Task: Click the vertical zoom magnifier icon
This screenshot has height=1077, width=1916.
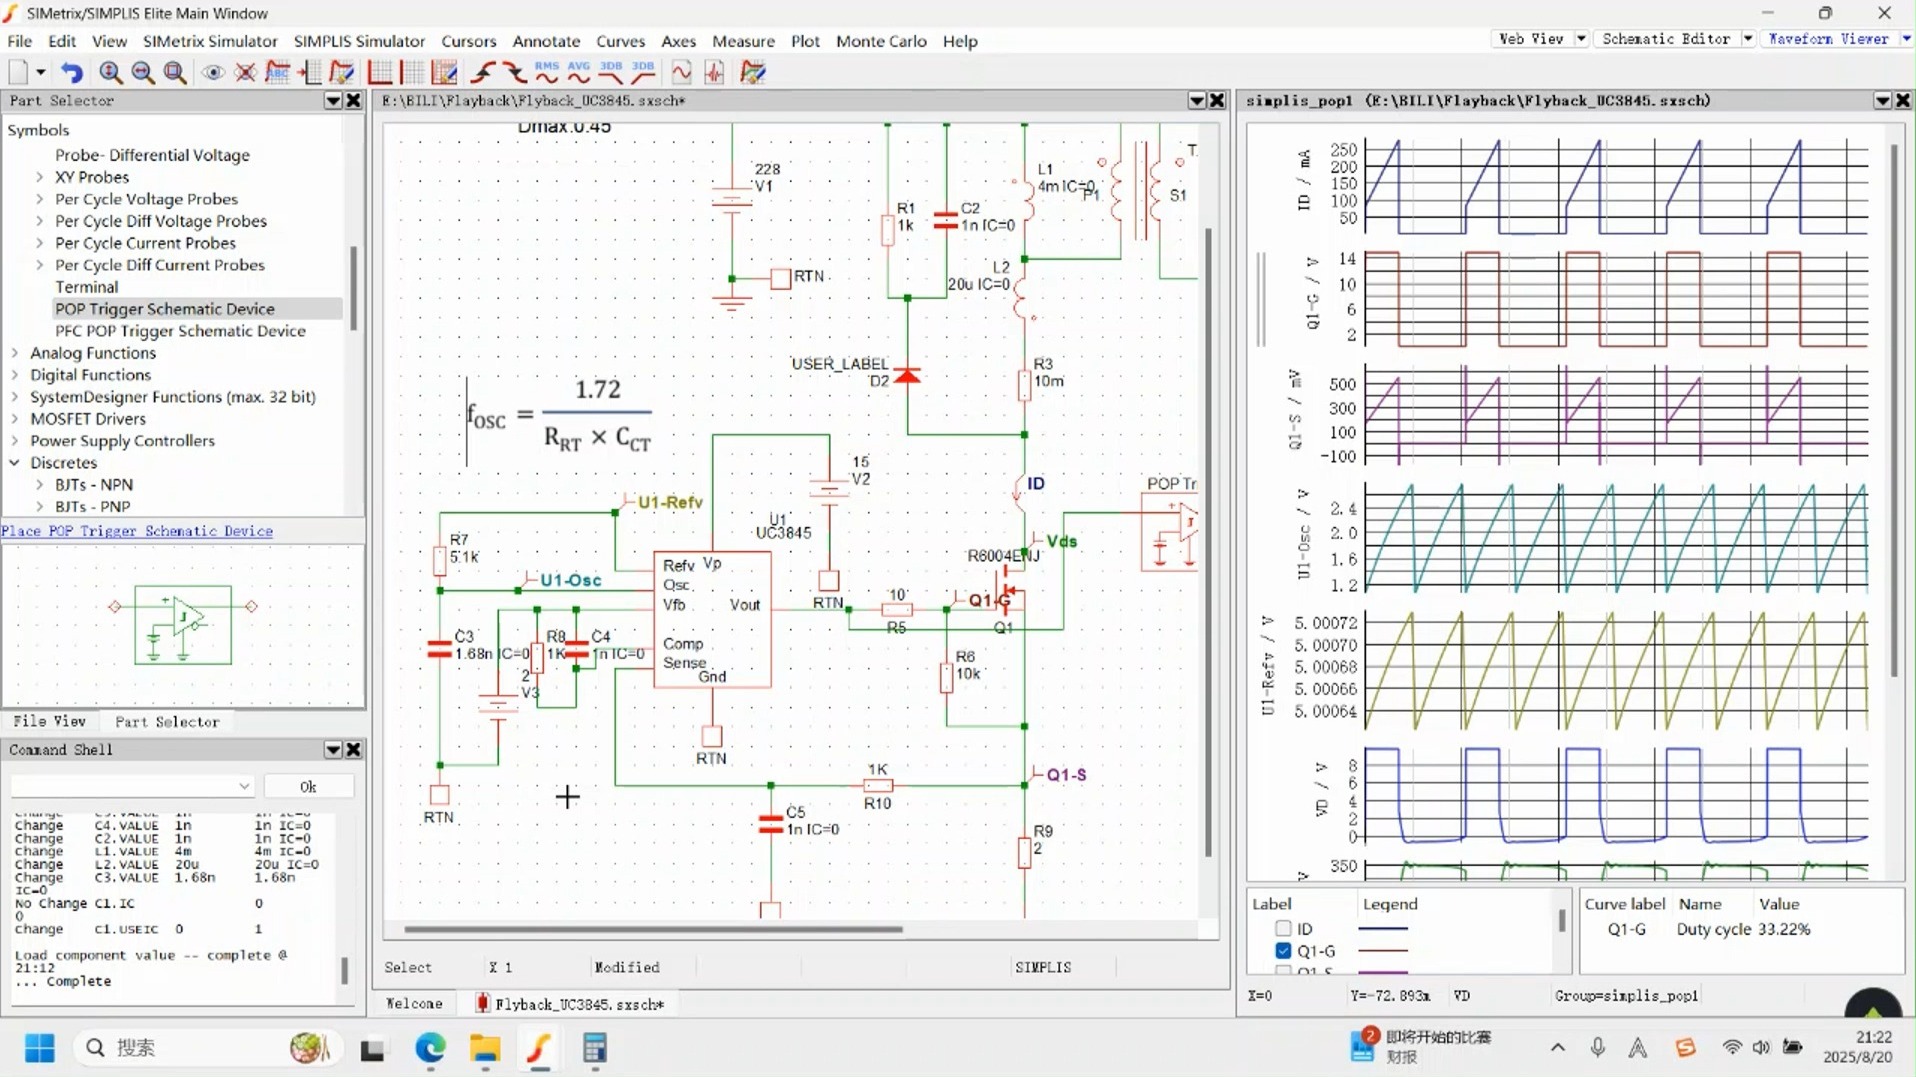Action: click(x=111, y=72)
